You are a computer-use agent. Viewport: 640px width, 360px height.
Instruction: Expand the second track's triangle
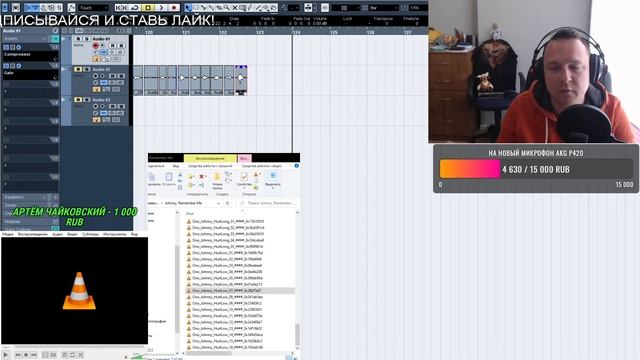point(64,69)
